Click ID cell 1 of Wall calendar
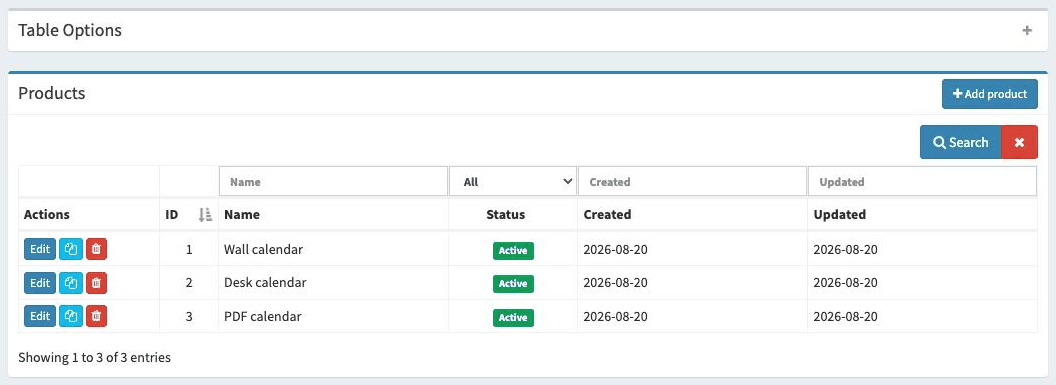Image resolution: width=1056 pixels, height=385 pixels. pos(189,249)
